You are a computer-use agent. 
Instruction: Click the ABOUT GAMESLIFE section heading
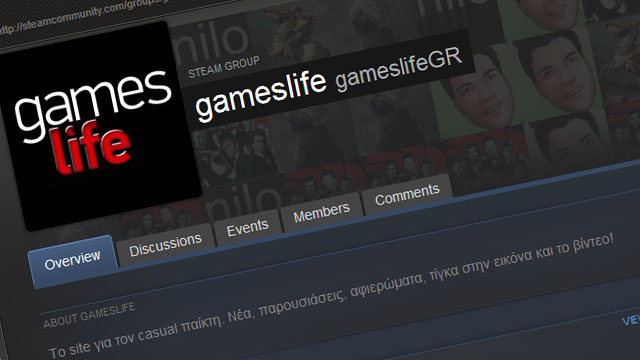coord(89,316)
